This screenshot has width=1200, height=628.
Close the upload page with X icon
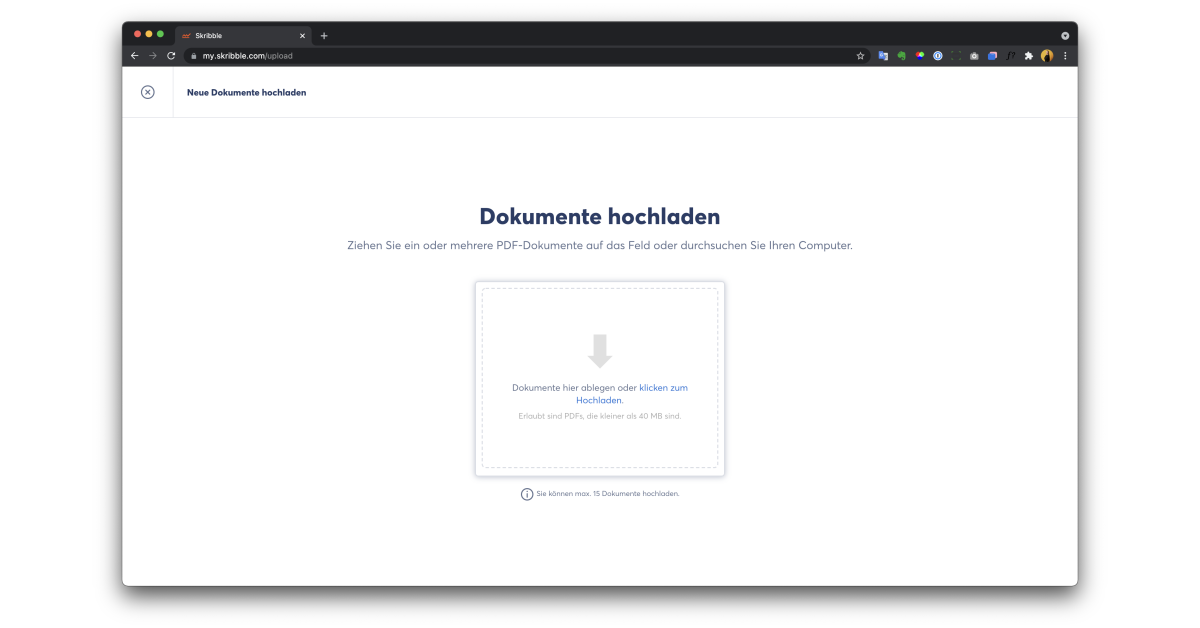tap(148, 92)
